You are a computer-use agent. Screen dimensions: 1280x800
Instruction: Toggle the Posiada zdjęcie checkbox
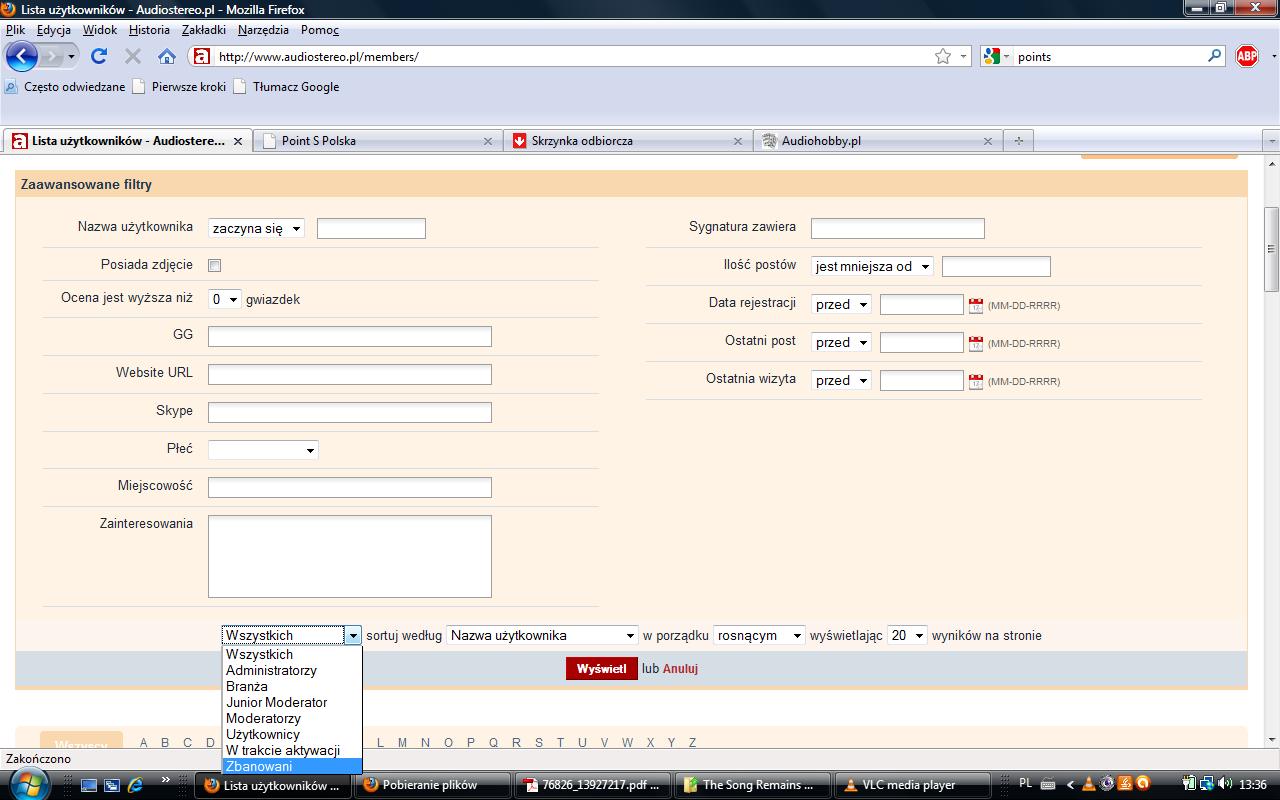pyautogui.click(x=214, y=265)
